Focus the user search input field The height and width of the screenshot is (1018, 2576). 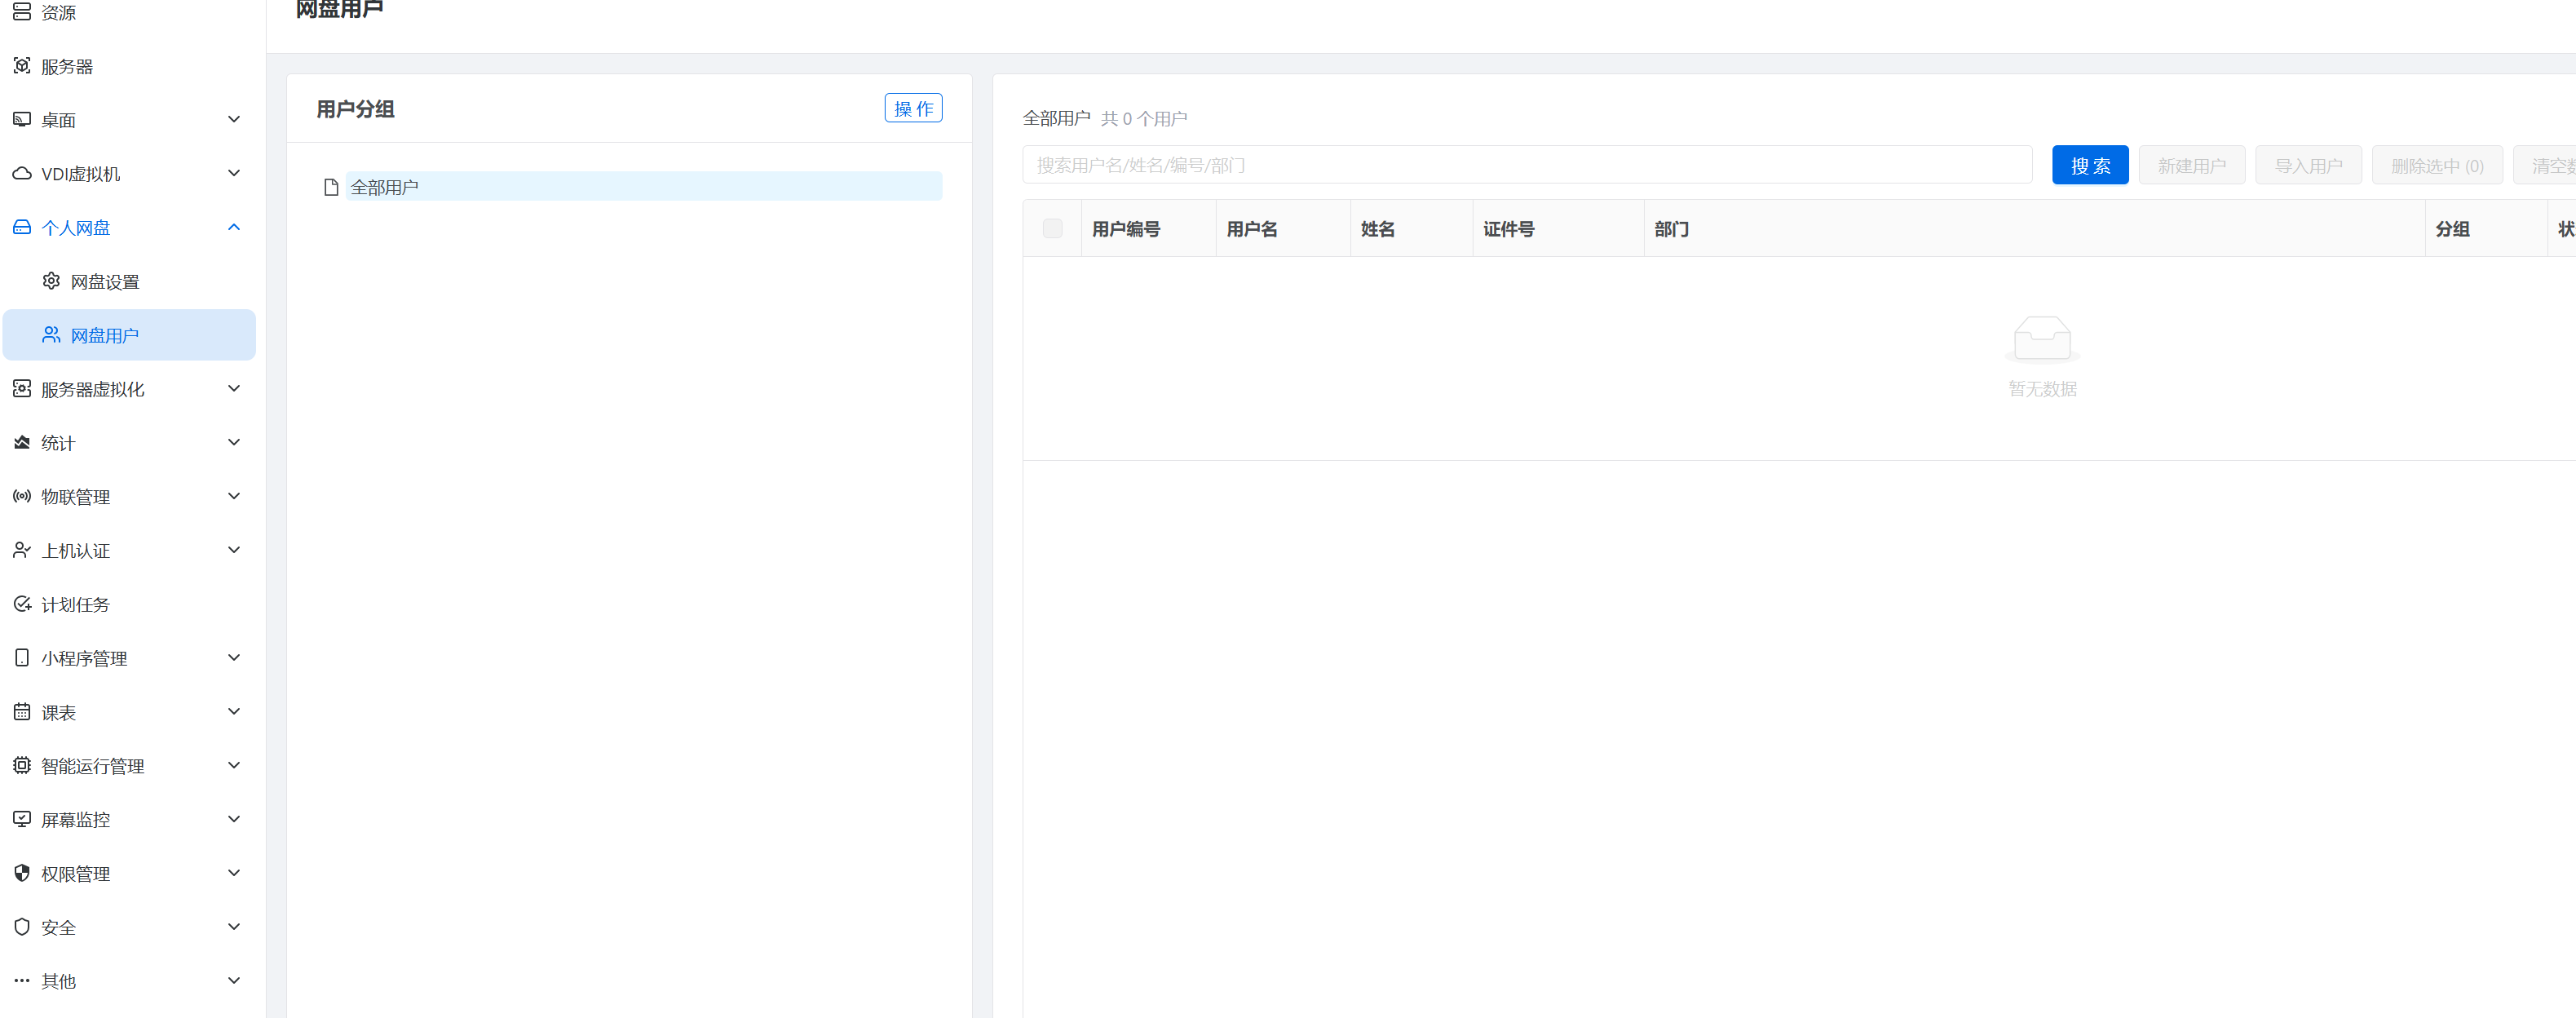[x=1526, y=165]
